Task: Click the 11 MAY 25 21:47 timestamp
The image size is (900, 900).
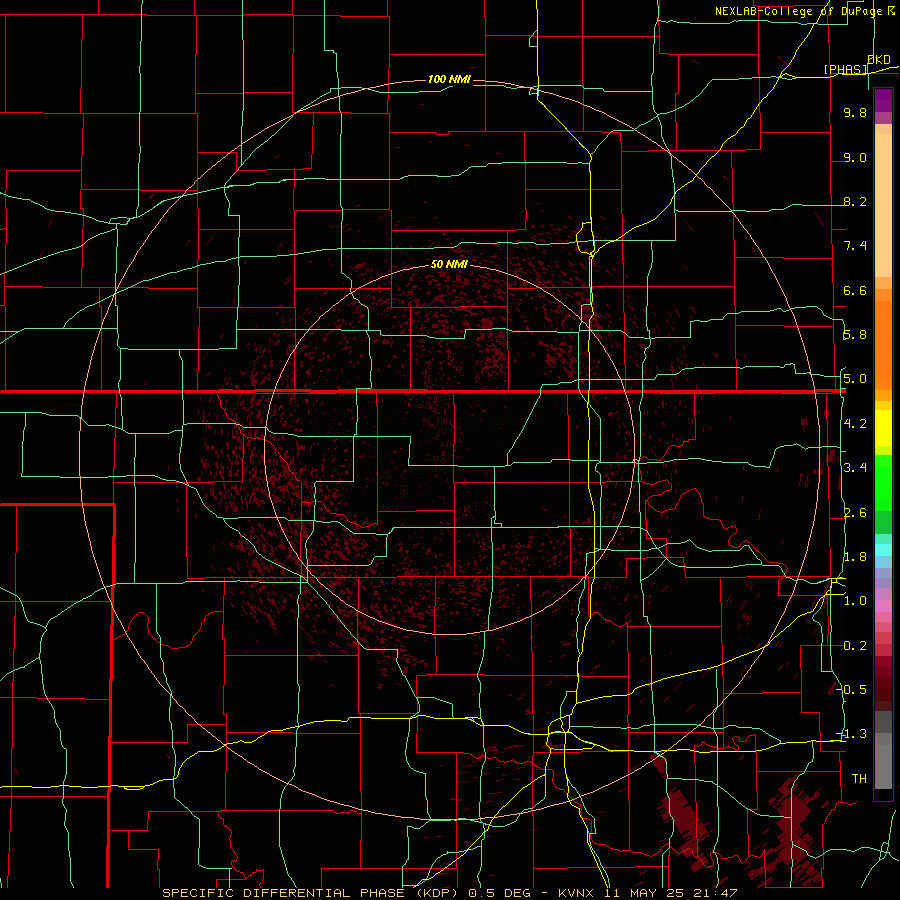Action: (x=670, y=893)
